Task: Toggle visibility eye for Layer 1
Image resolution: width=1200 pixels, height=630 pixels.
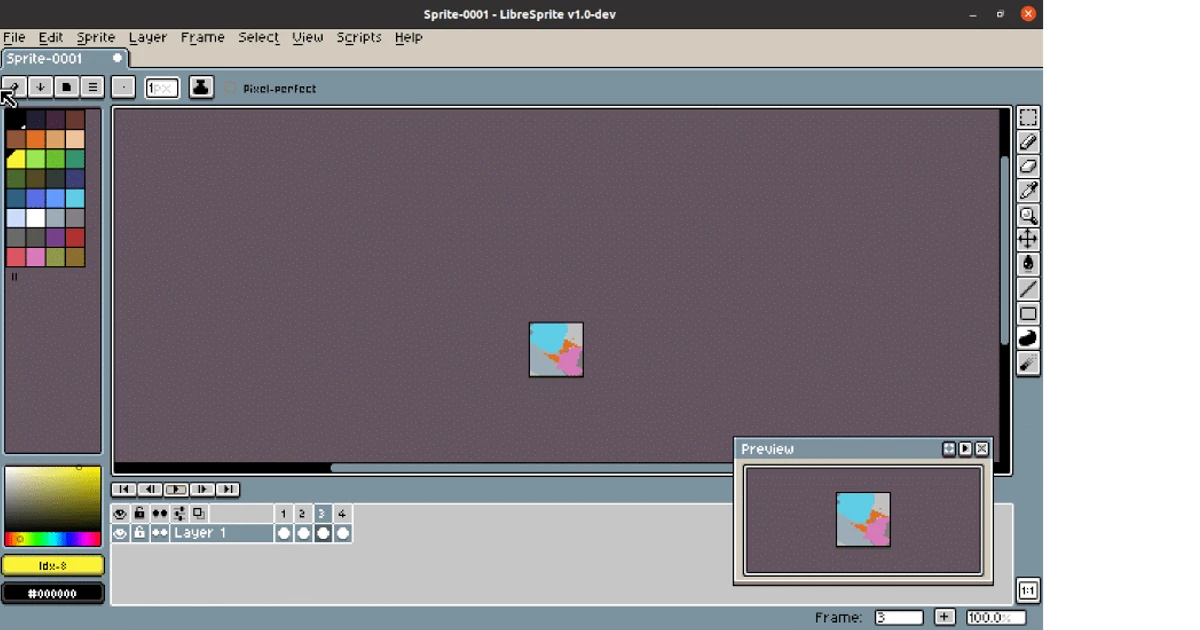Action: pos(120,534)
